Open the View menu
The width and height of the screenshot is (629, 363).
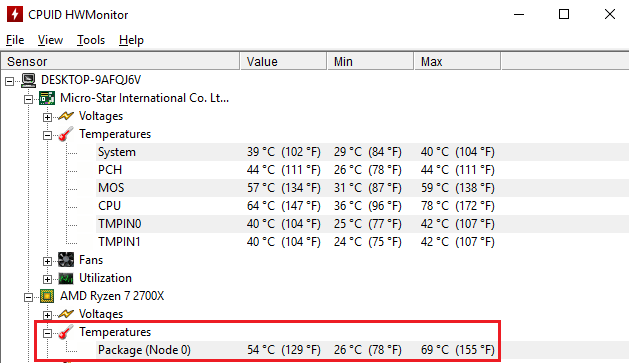pos(50,40)
